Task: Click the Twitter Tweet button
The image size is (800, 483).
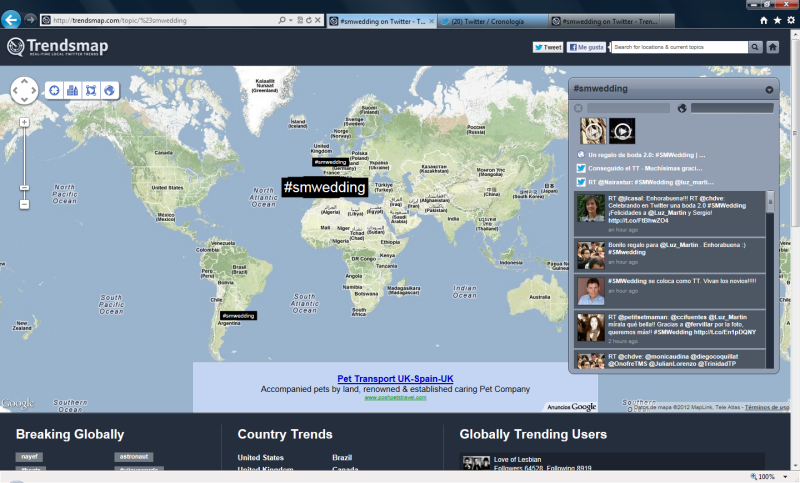Action: click(548, 47)
